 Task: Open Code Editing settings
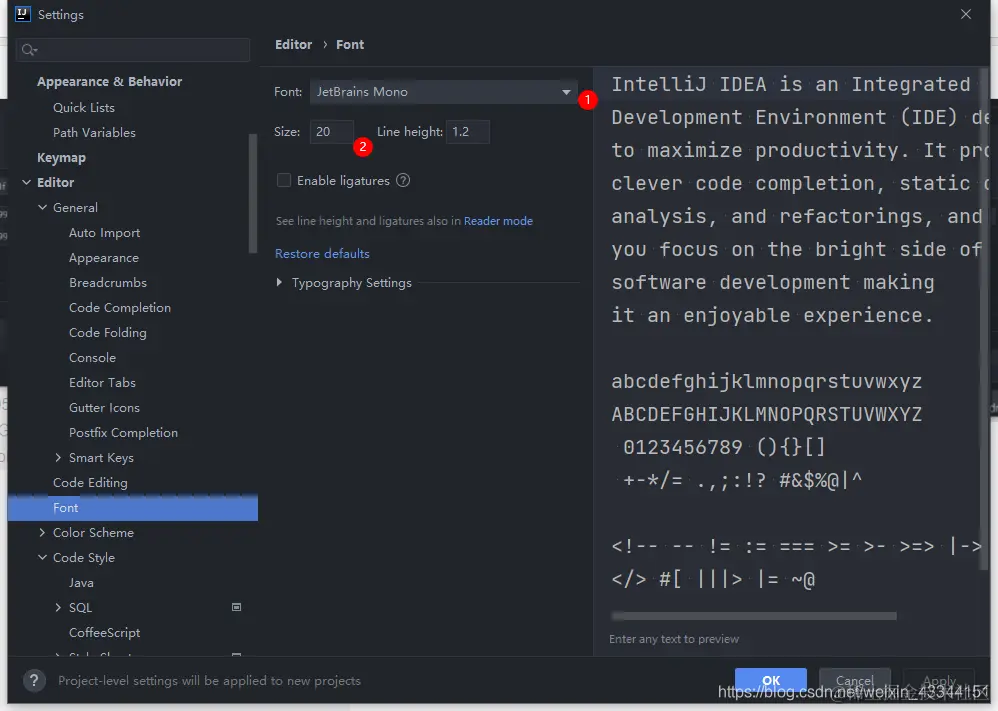[x=90, y=482]
